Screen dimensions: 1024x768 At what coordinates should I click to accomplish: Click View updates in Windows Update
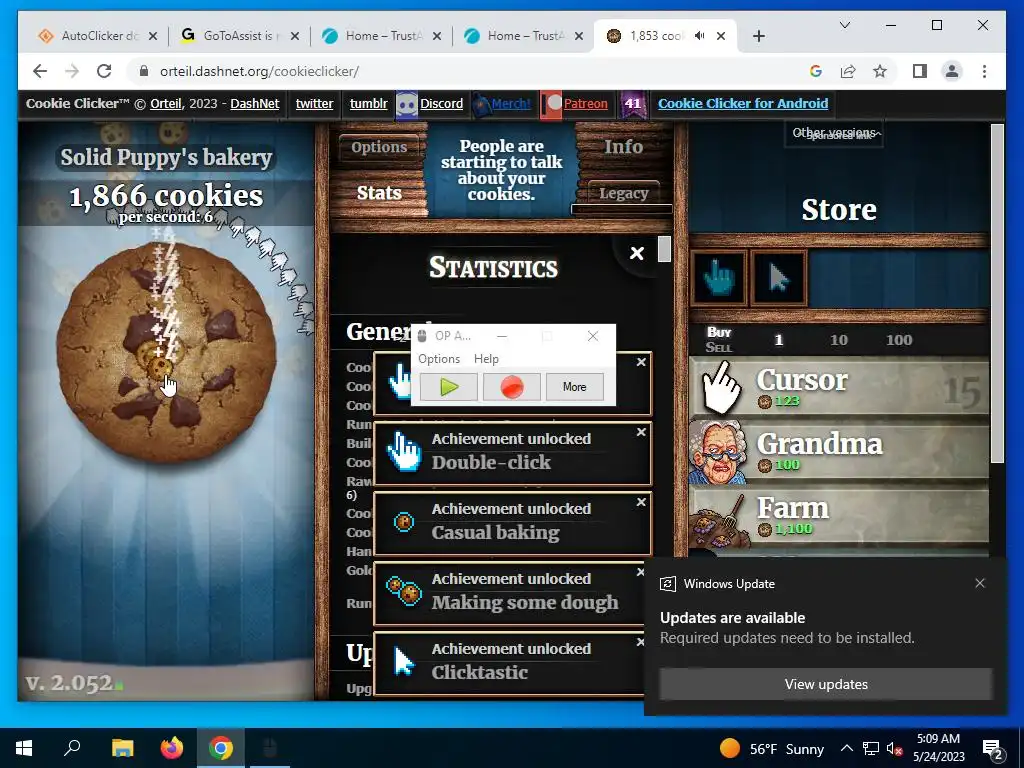pyautogui.click(x=825, y=684)
